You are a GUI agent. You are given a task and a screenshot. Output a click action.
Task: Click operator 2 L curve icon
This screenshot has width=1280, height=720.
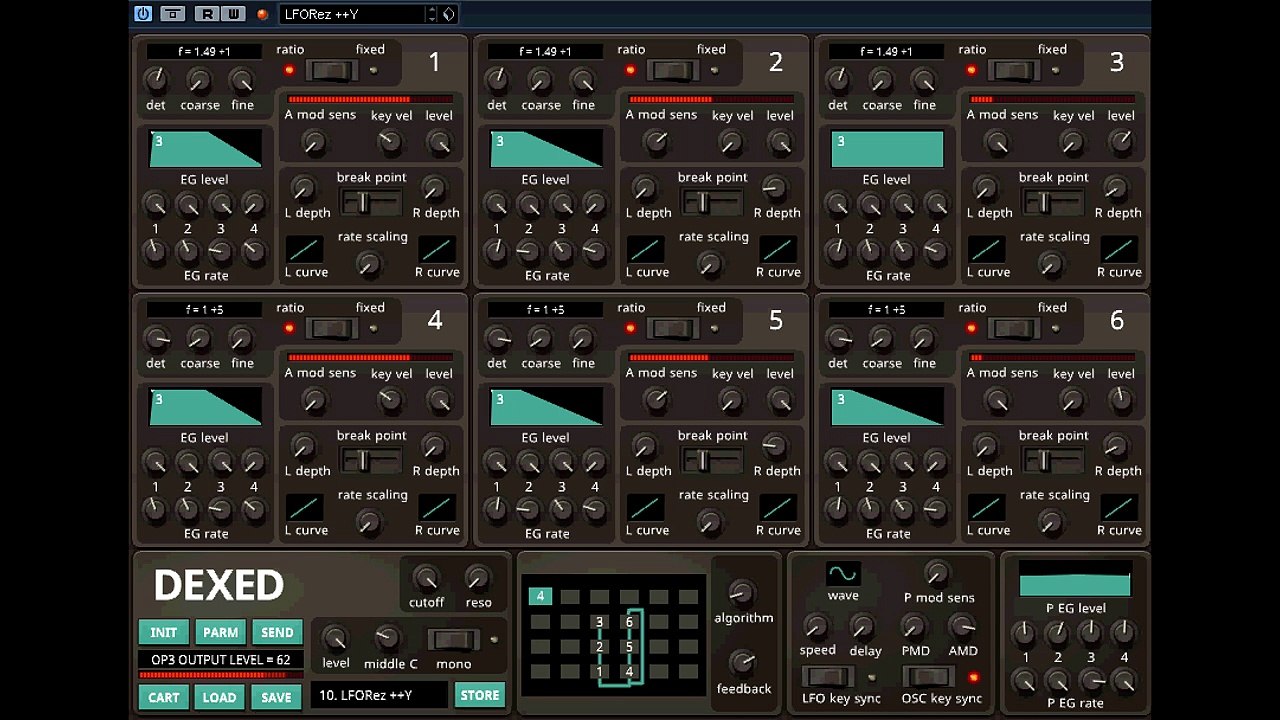tap(646, 249)
